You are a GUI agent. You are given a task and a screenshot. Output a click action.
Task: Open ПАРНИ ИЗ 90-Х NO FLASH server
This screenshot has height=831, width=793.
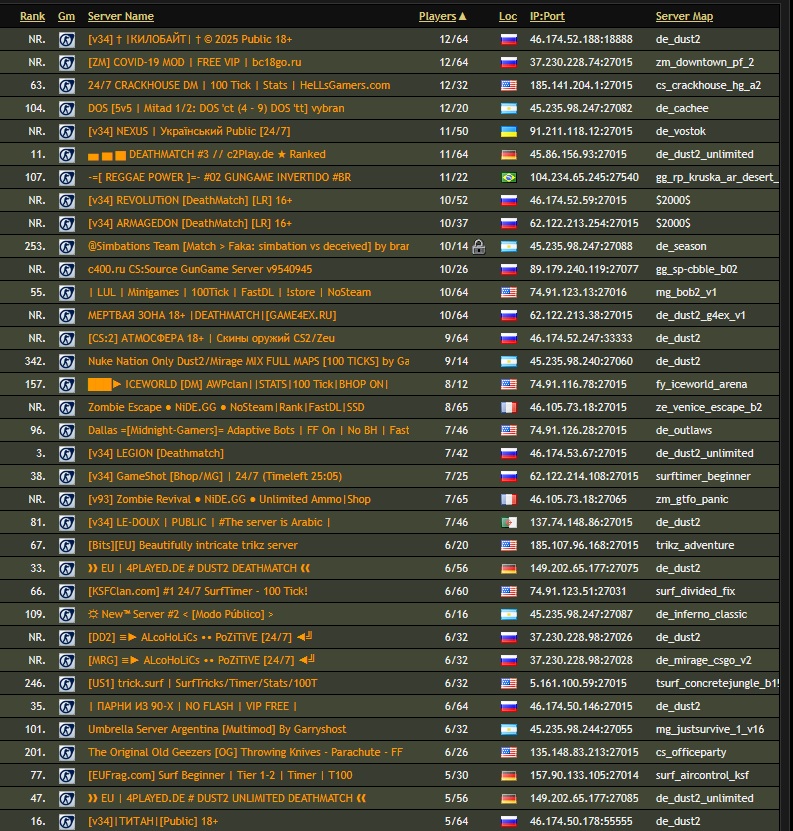click(x=192, y=706)
